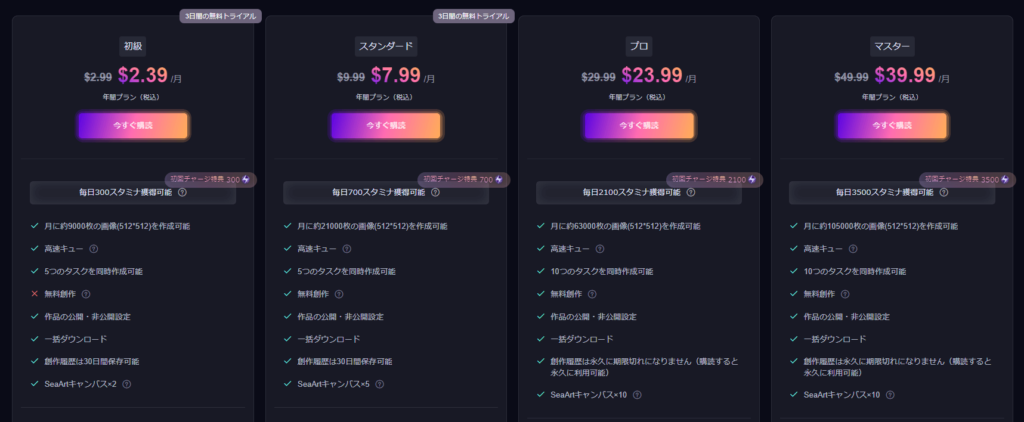
Task: Click red X next to 無料創作 in 初級
Action: coord(34,294)
